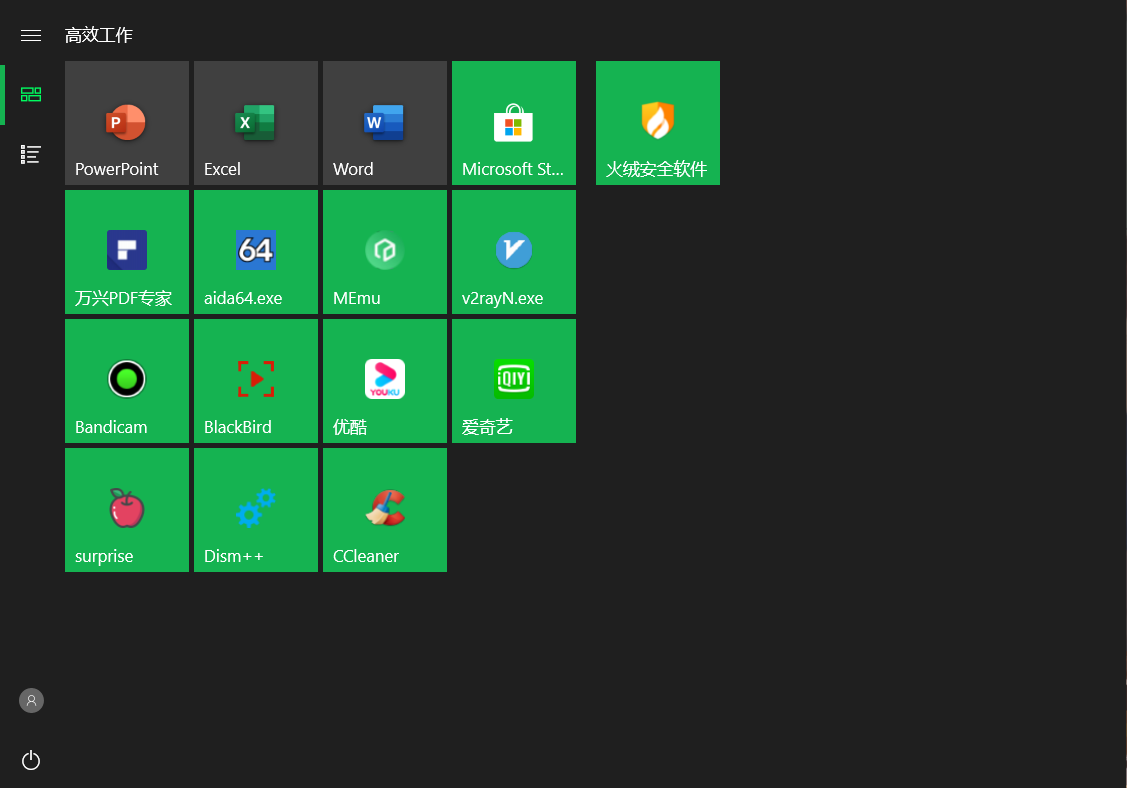Switch to all apps list view
Image resolution: width=1127 pixels, height=788 pixels.
point(31,154)
